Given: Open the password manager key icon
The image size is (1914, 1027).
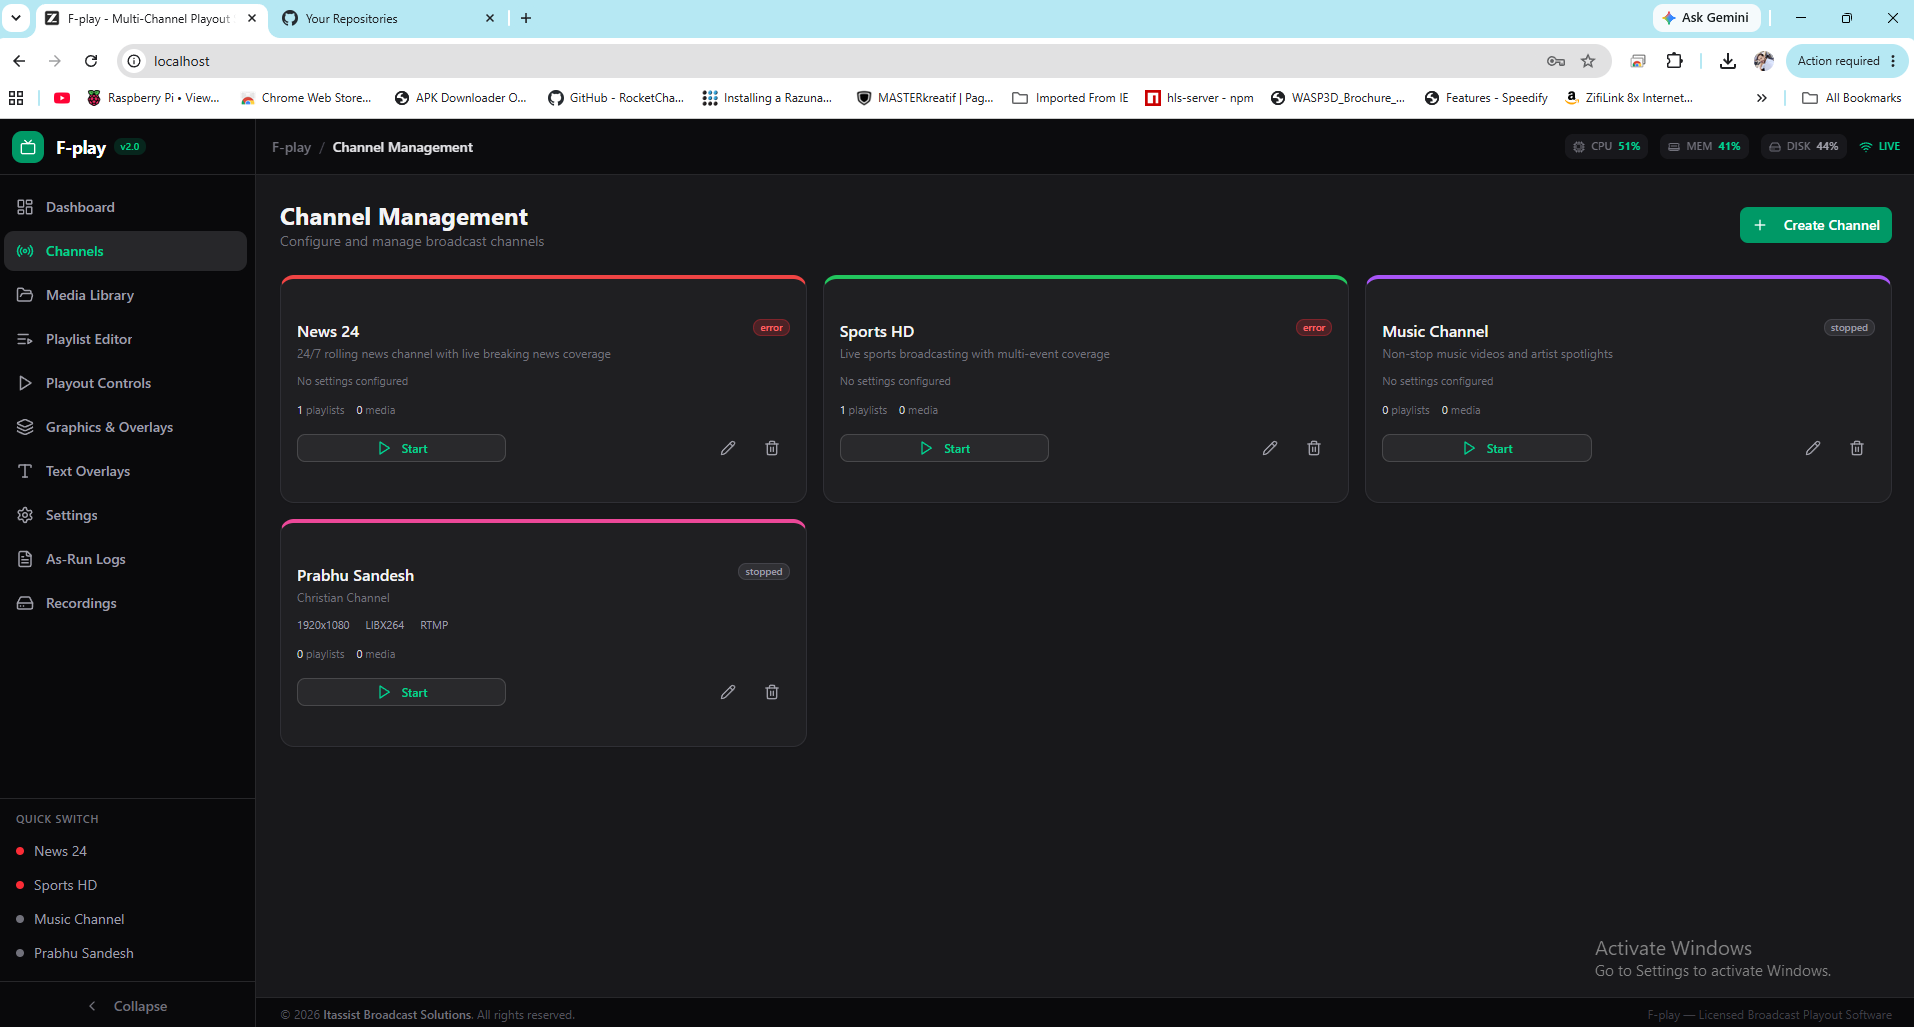Looking at the screenshot, I should (1556, 61).
